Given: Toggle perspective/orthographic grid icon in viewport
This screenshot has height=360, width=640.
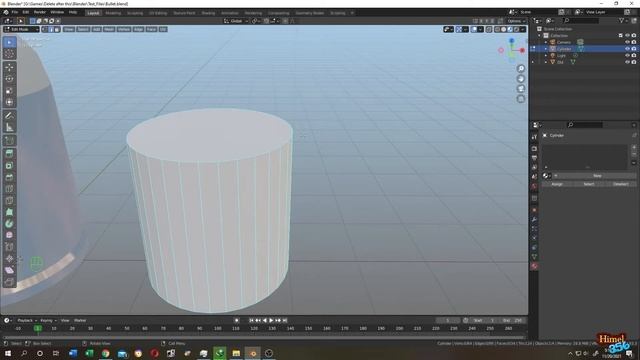Looking at the screenshot, I should (x=521, y=99).
